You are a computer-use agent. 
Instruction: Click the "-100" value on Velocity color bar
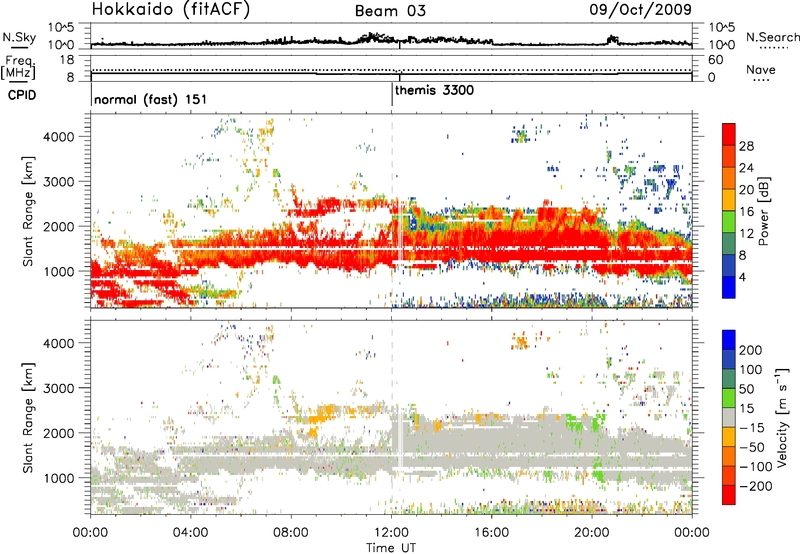pyautogui.click(x=756, y=466)
